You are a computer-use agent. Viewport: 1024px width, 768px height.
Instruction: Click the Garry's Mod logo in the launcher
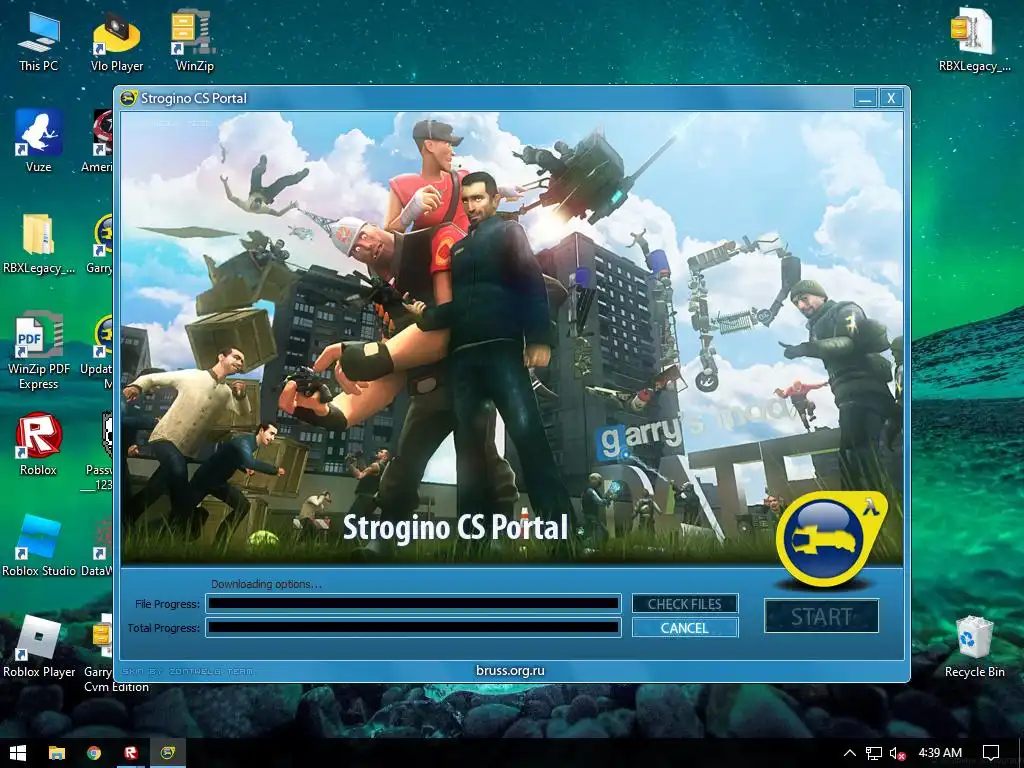coord(829,538)
